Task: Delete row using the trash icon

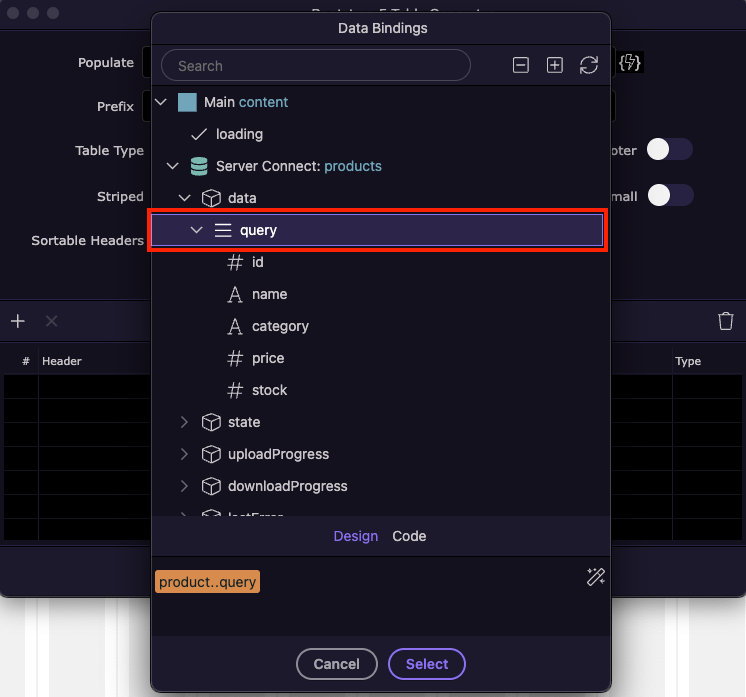Action: click(725, 321)
